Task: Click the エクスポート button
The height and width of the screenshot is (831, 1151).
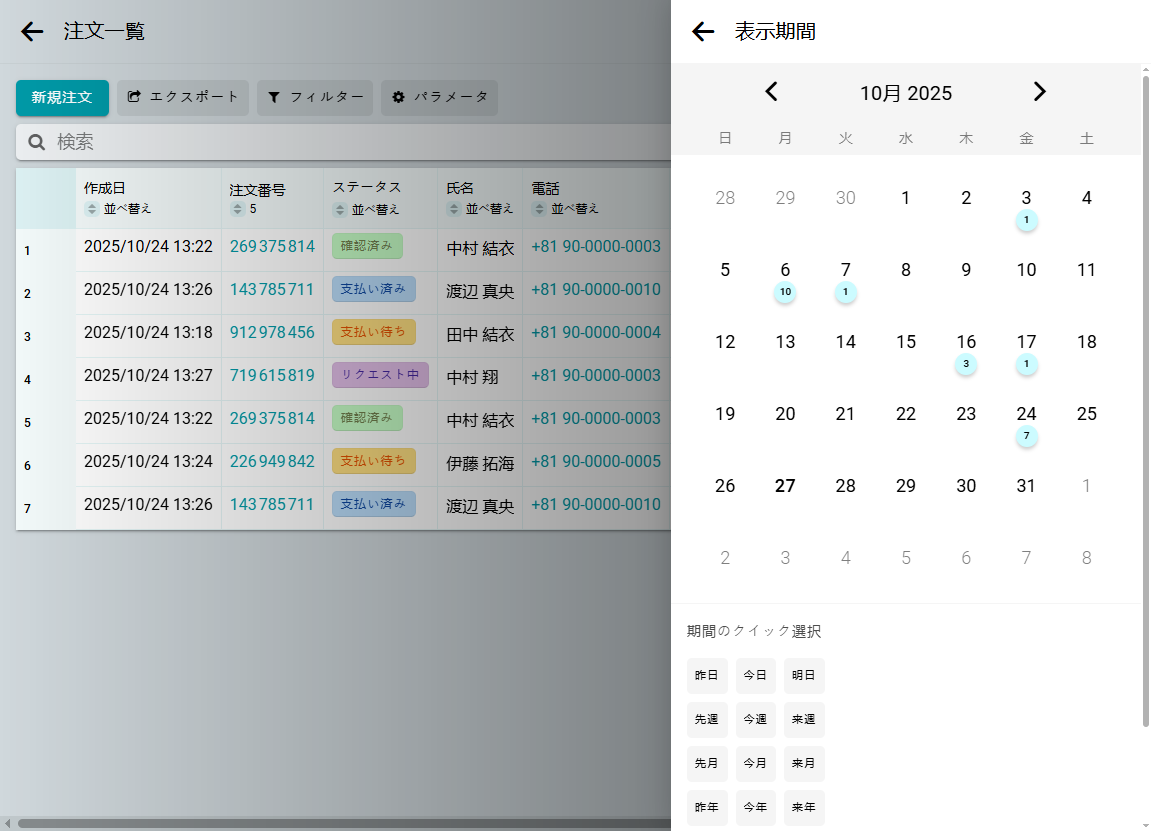Action: 183,97
